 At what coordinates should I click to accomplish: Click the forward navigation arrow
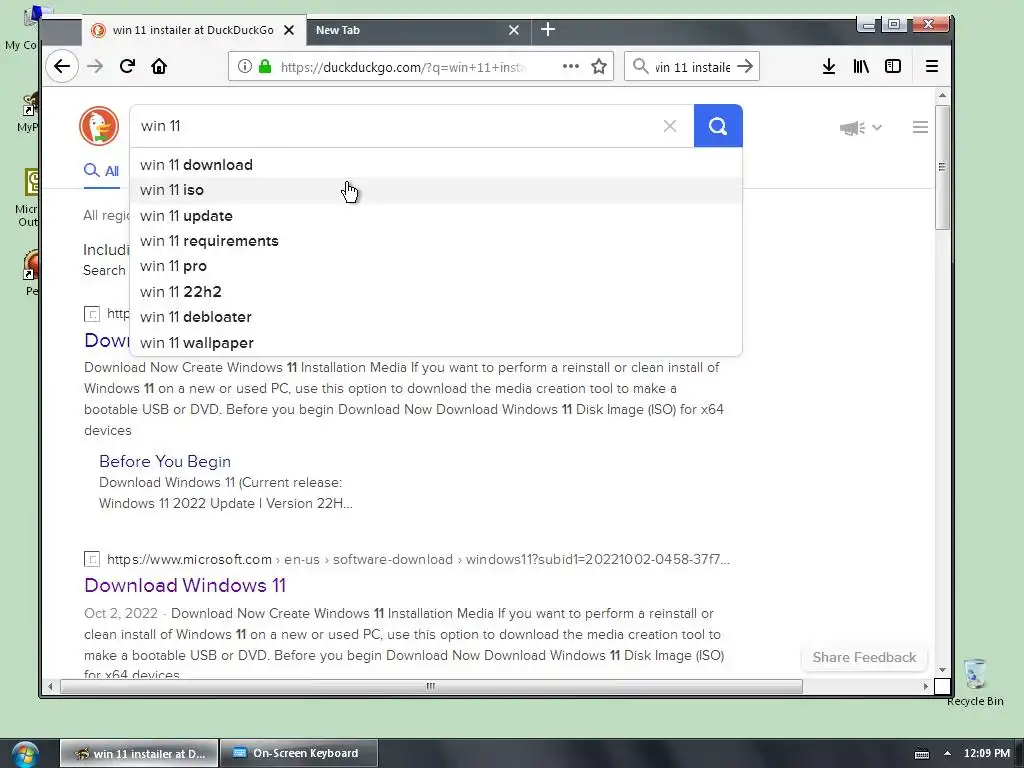[x=95, y=66]
